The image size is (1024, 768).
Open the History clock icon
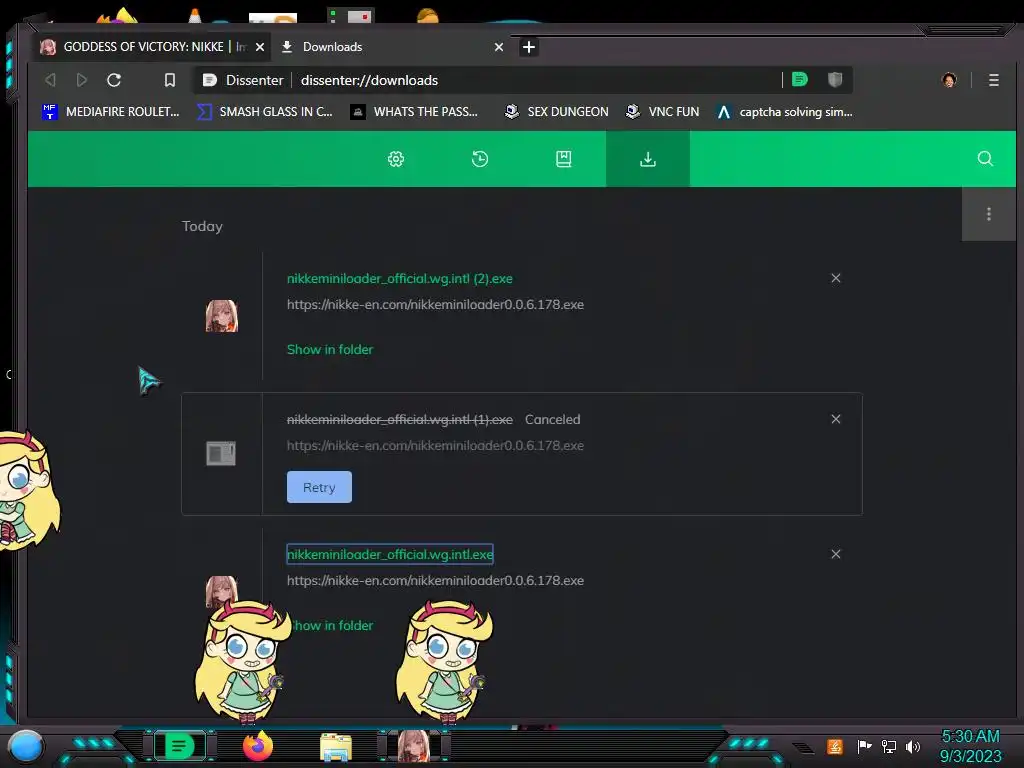click(480, 159)
